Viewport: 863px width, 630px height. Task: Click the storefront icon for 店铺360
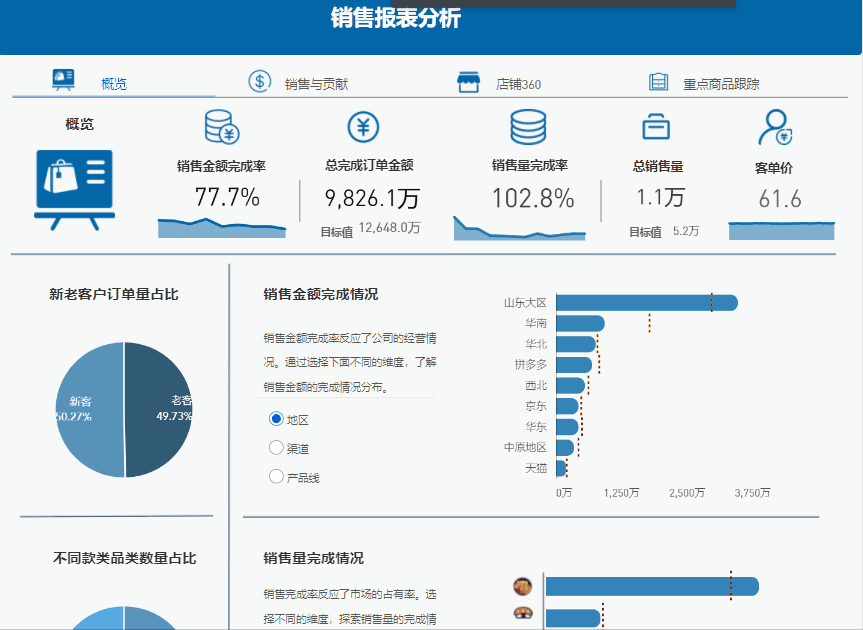(468, 82)
